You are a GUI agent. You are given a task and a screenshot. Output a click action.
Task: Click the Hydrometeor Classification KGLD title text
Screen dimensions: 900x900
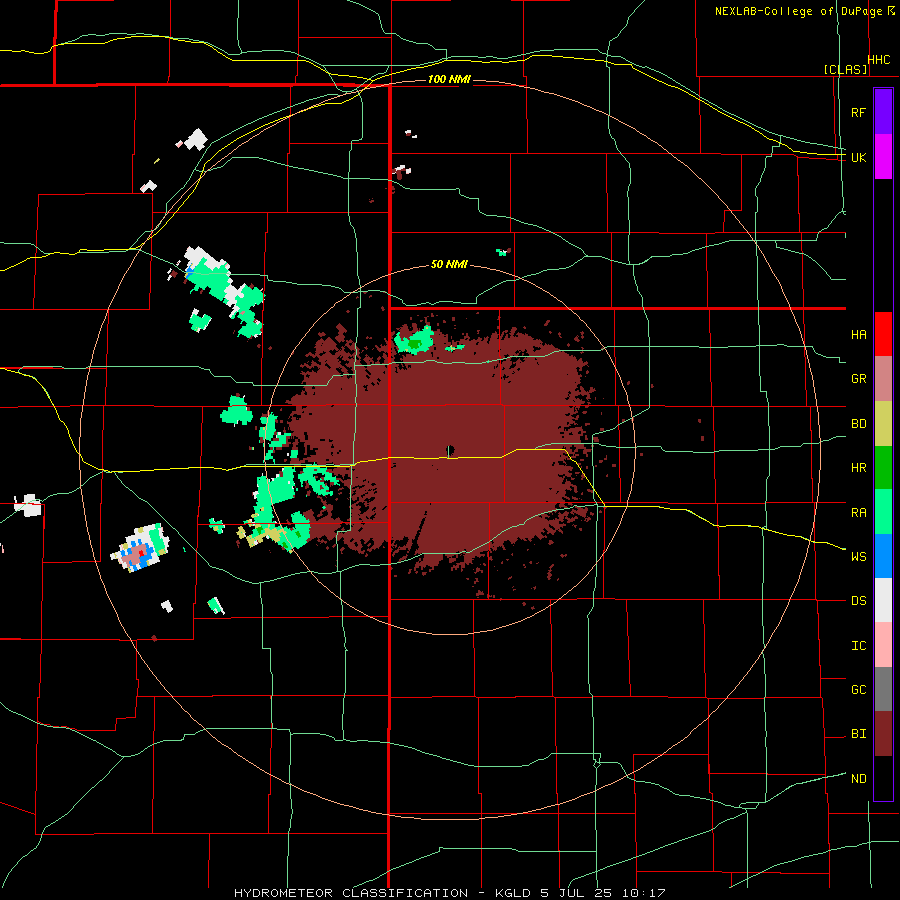click(449, 893)
